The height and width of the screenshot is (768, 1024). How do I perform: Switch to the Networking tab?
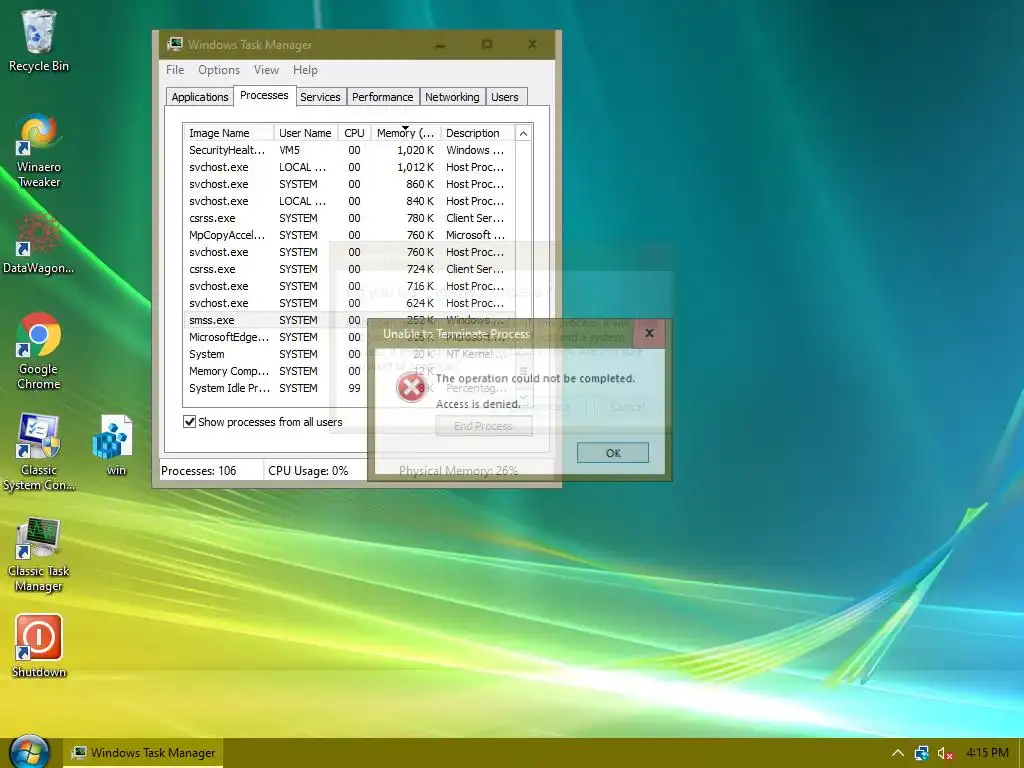click(452, 97)
